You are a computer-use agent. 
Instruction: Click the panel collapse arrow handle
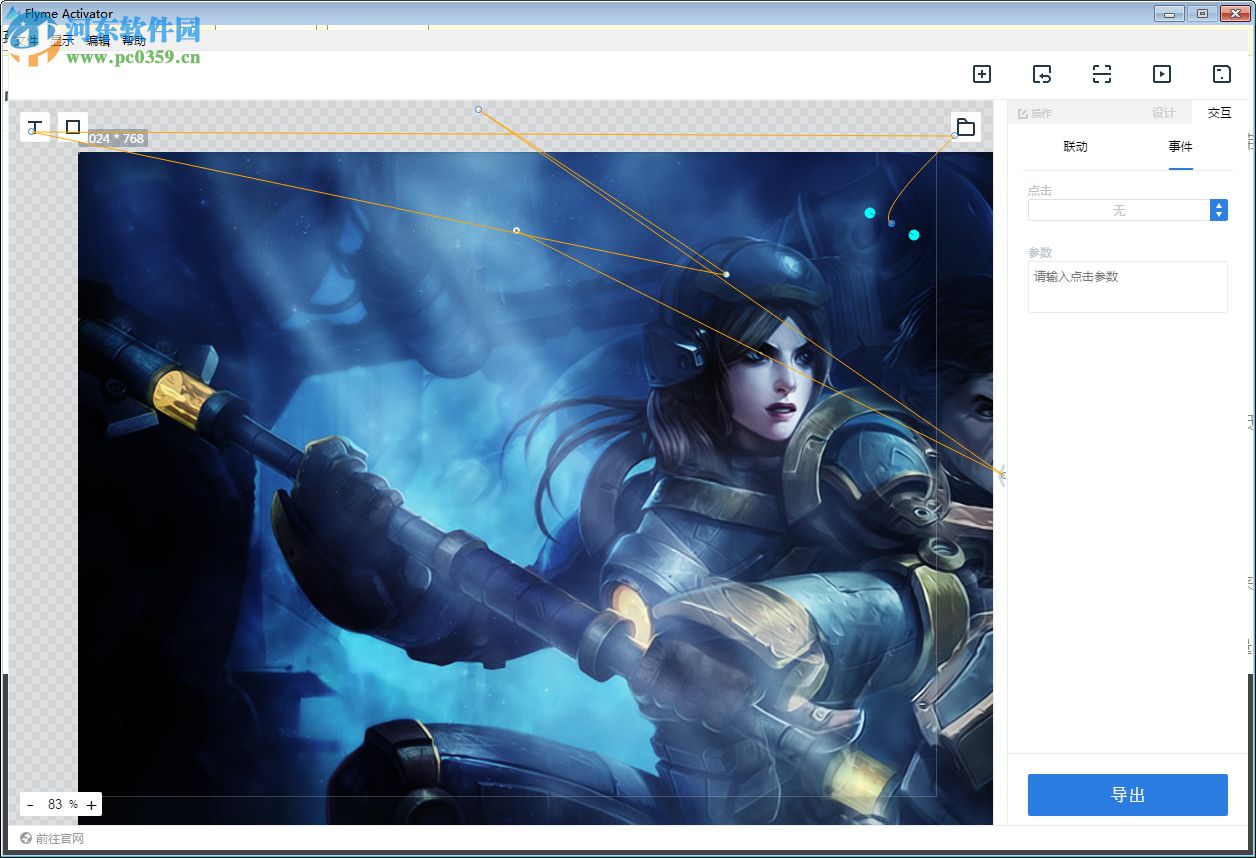point(1003,476)
